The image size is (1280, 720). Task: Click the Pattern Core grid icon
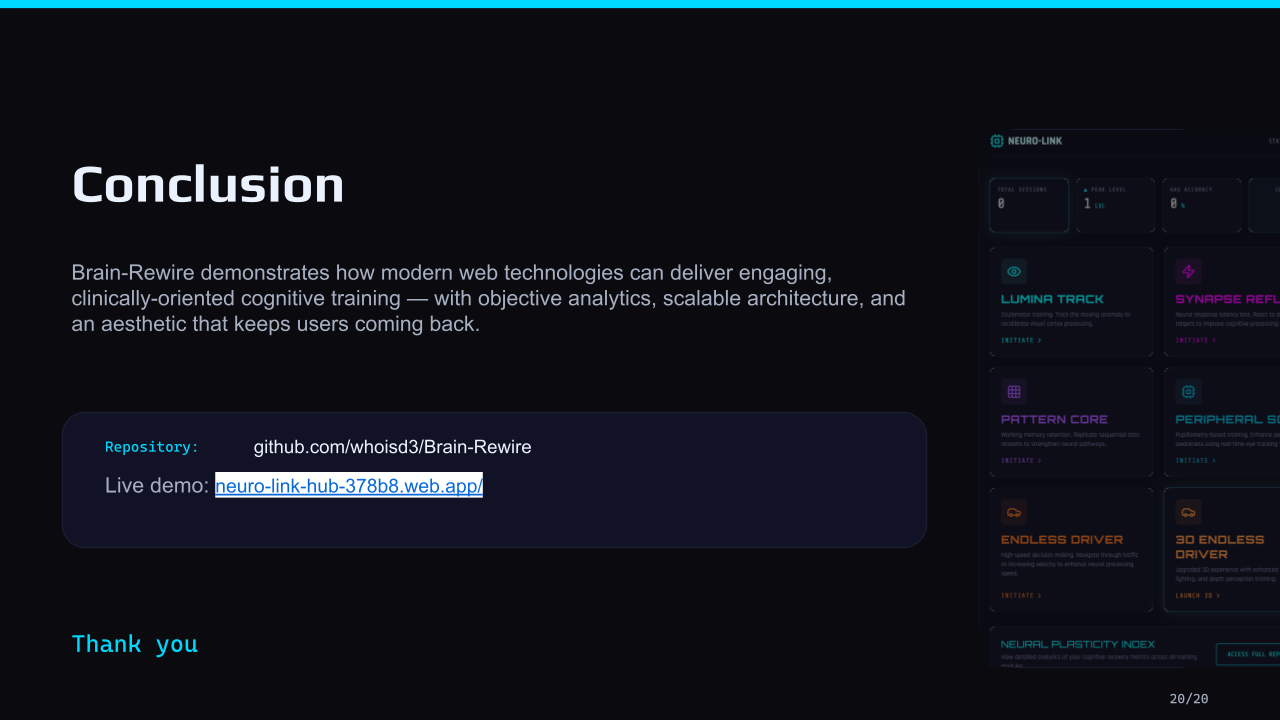click(1014, 391)
